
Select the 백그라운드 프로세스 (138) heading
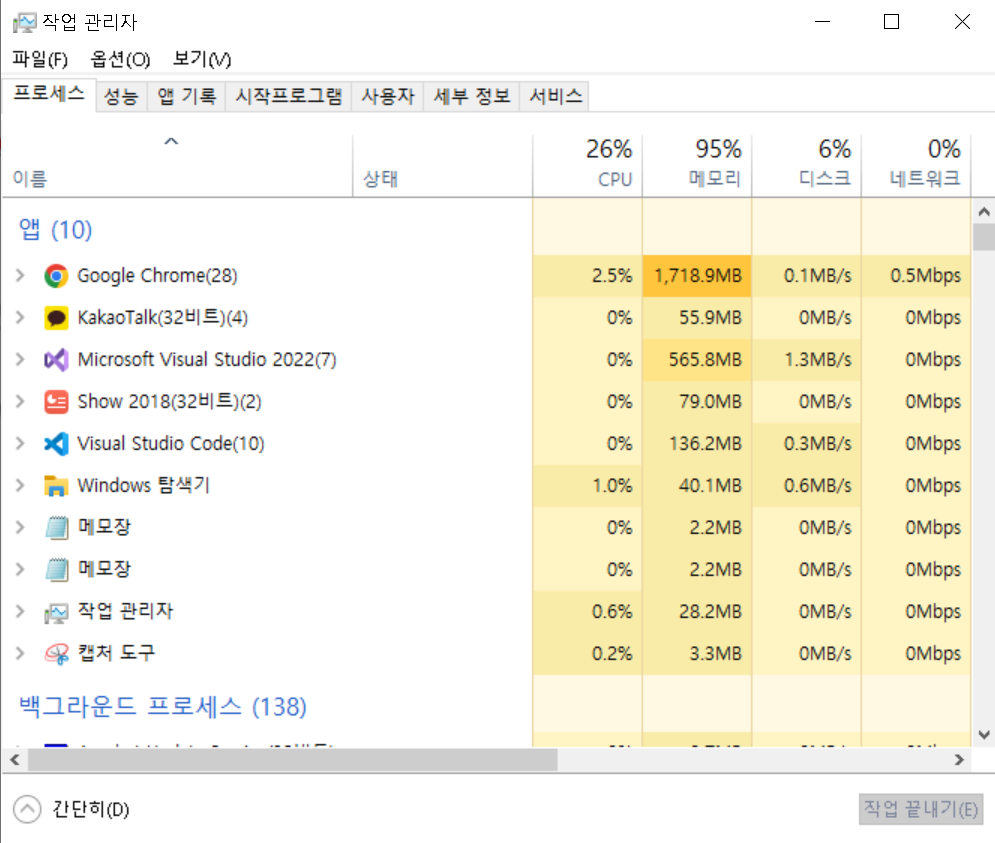(x=163, y=707)
